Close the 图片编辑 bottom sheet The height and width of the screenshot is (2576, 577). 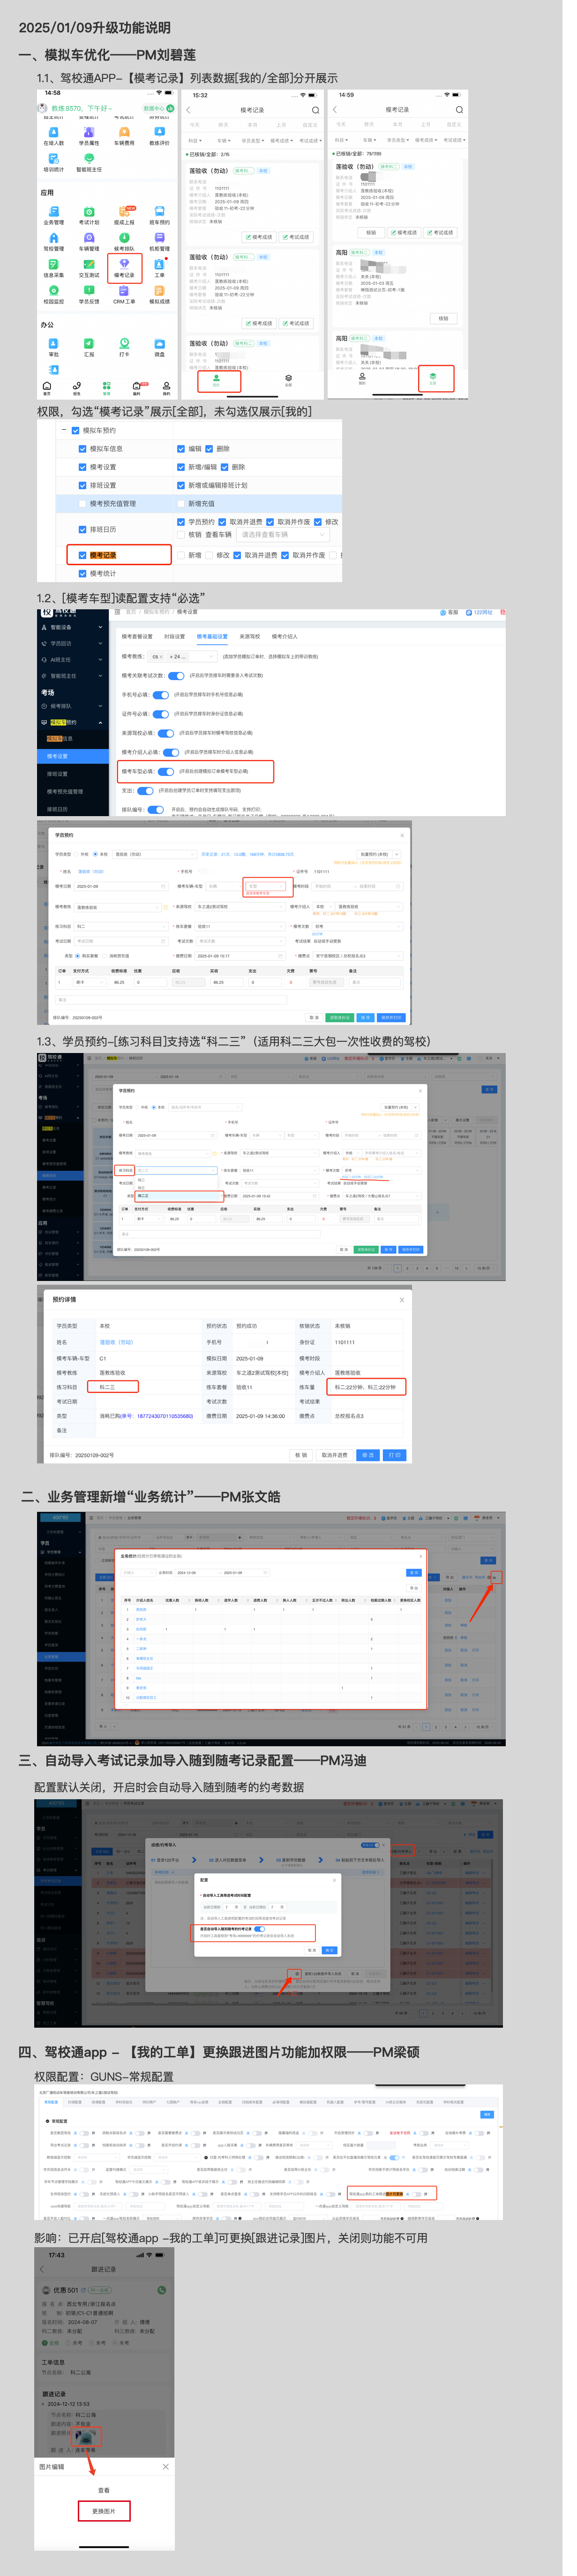[x=166, y=2467]
